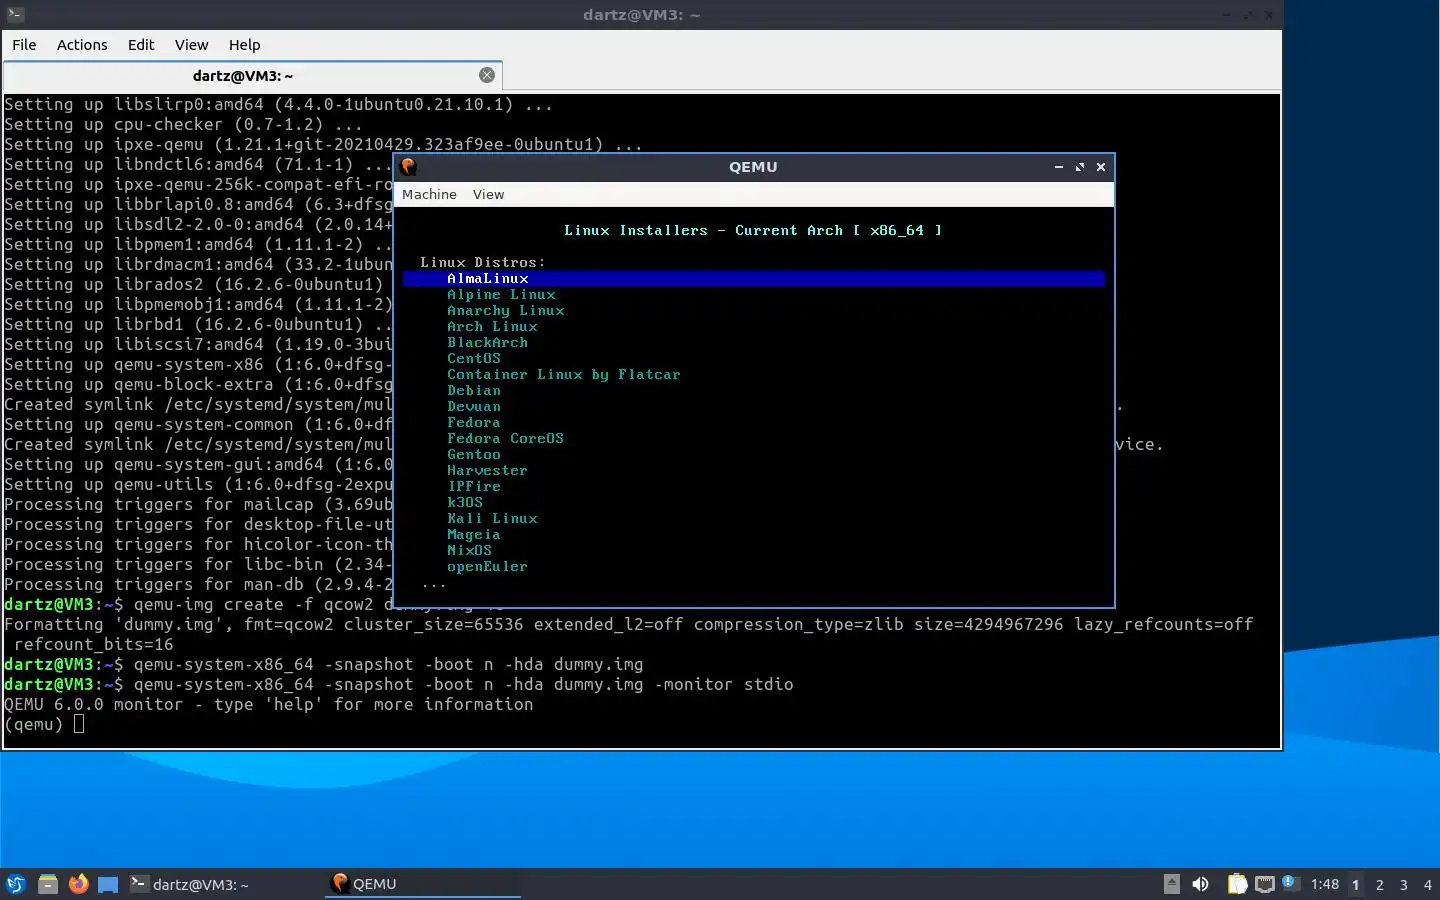Select the plain Fedora entry
1440x900 pixels.
click(474, 423)
